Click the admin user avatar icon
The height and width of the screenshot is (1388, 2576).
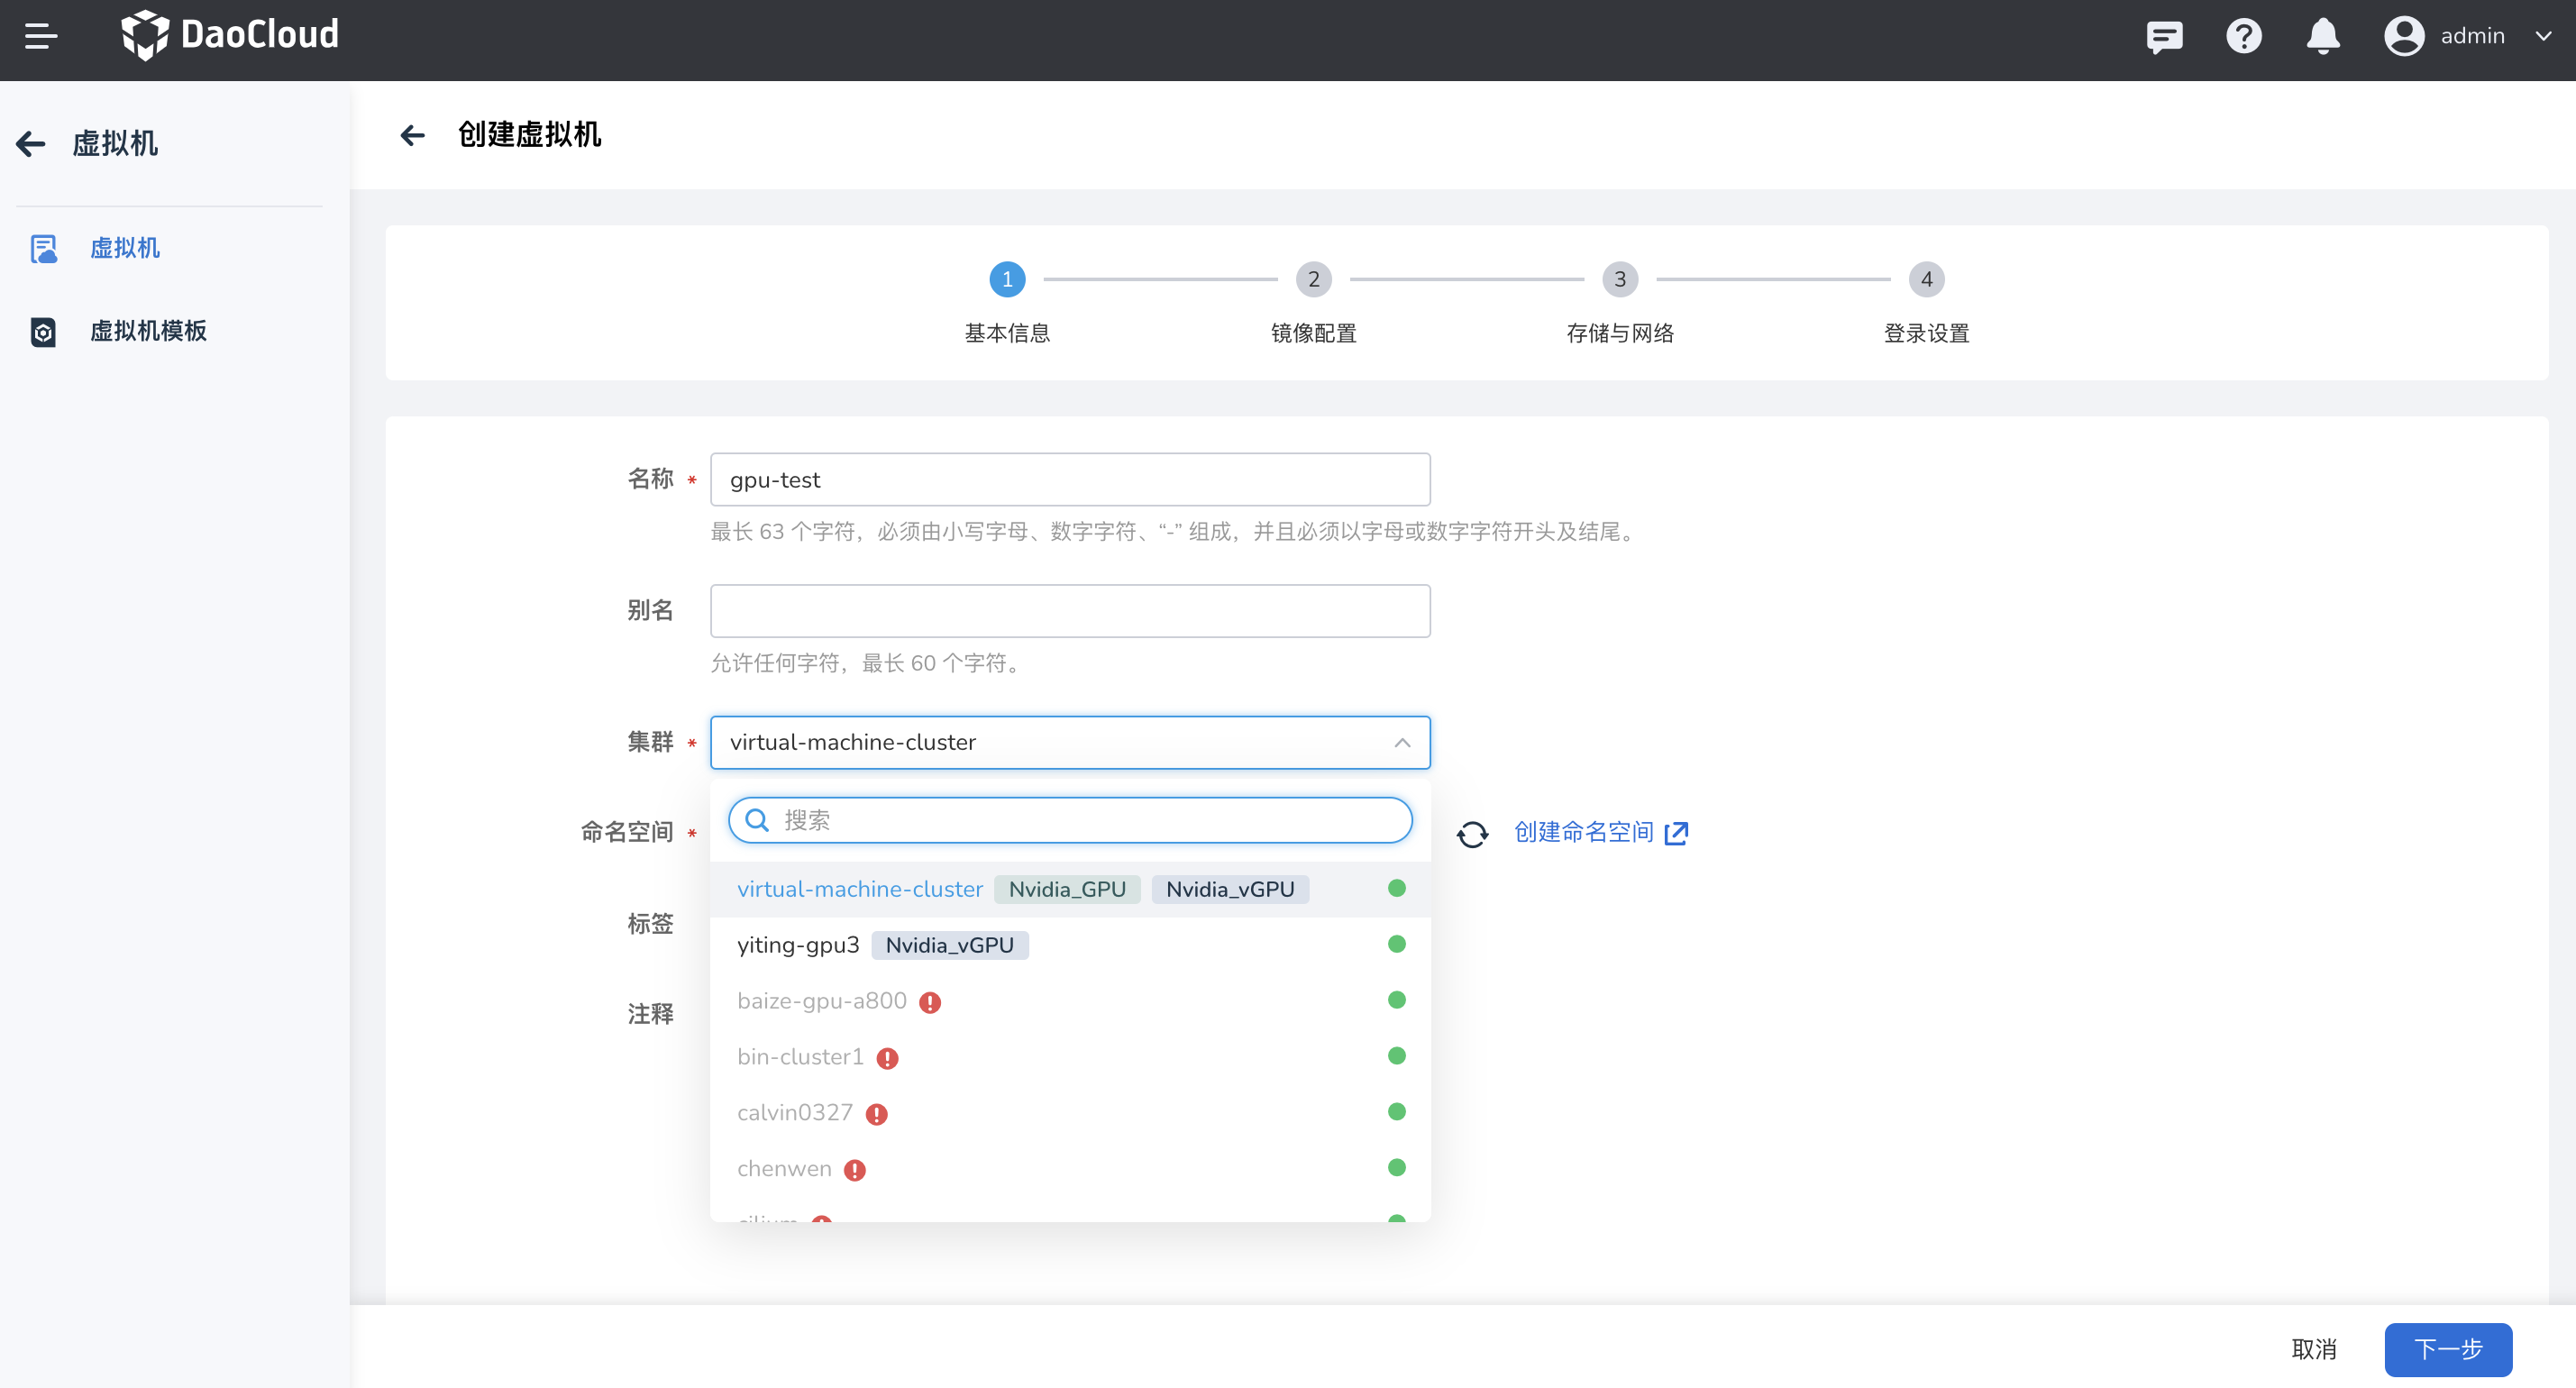coord(2404,37)
